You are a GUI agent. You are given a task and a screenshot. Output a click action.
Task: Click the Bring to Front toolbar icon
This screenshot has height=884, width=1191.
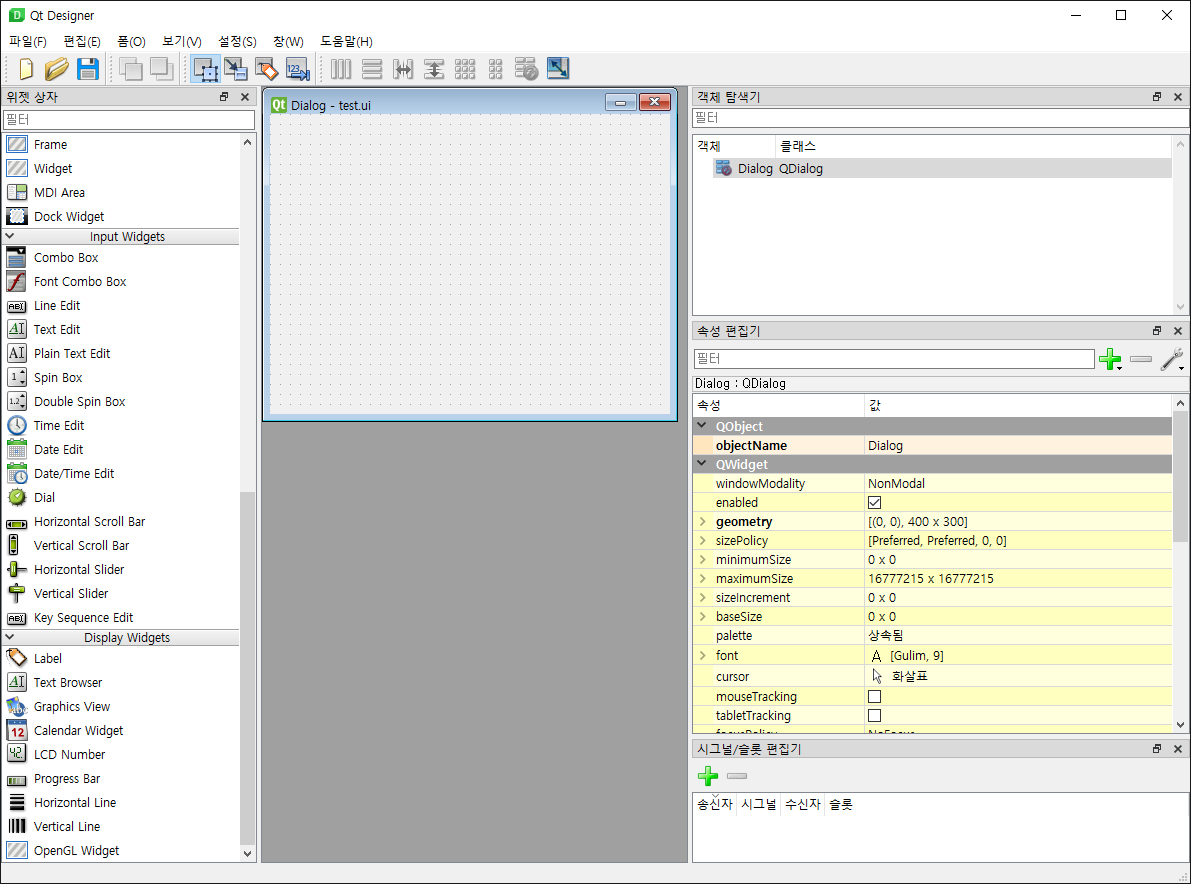[x=161, y=69]
